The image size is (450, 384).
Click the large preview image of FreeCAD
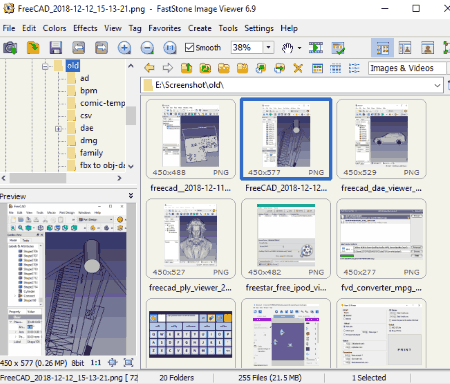[67, 279]
